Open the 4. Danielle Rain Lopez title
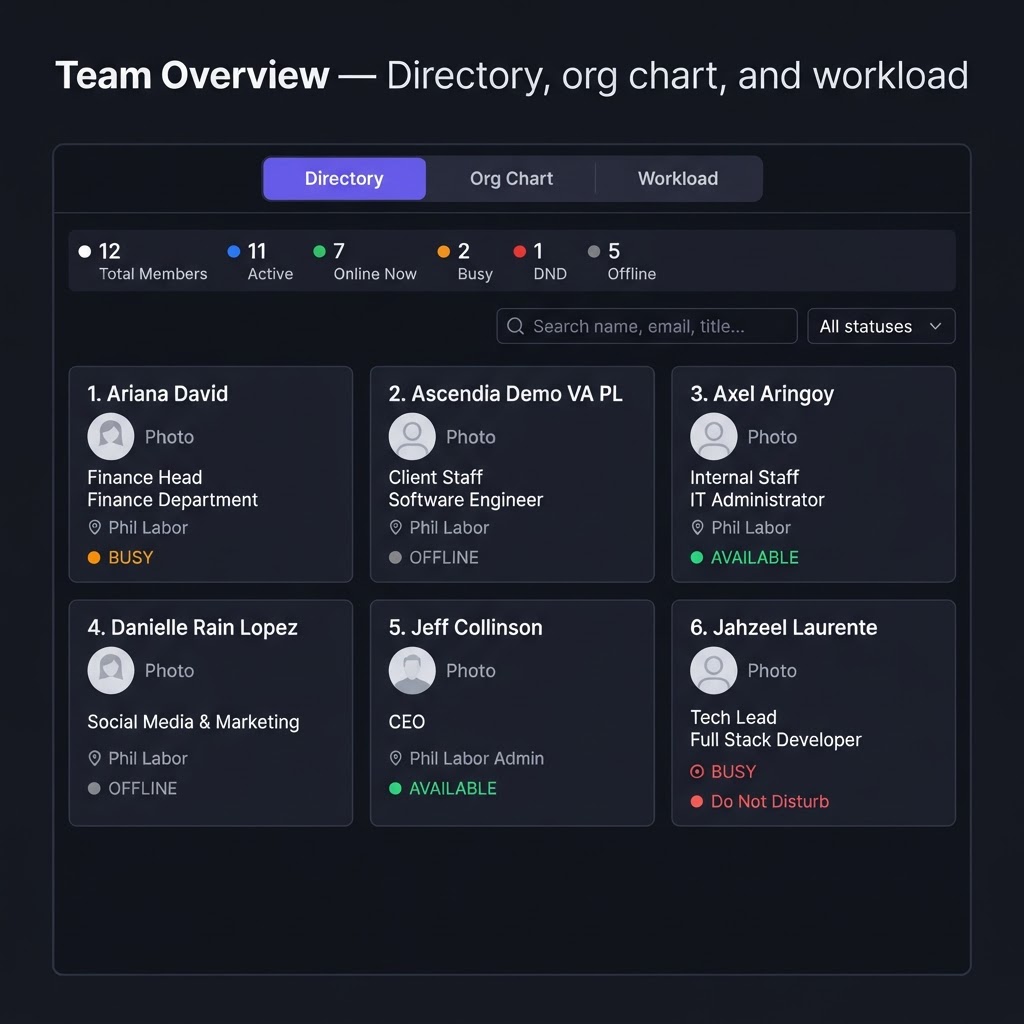 (x=193, y=628)
